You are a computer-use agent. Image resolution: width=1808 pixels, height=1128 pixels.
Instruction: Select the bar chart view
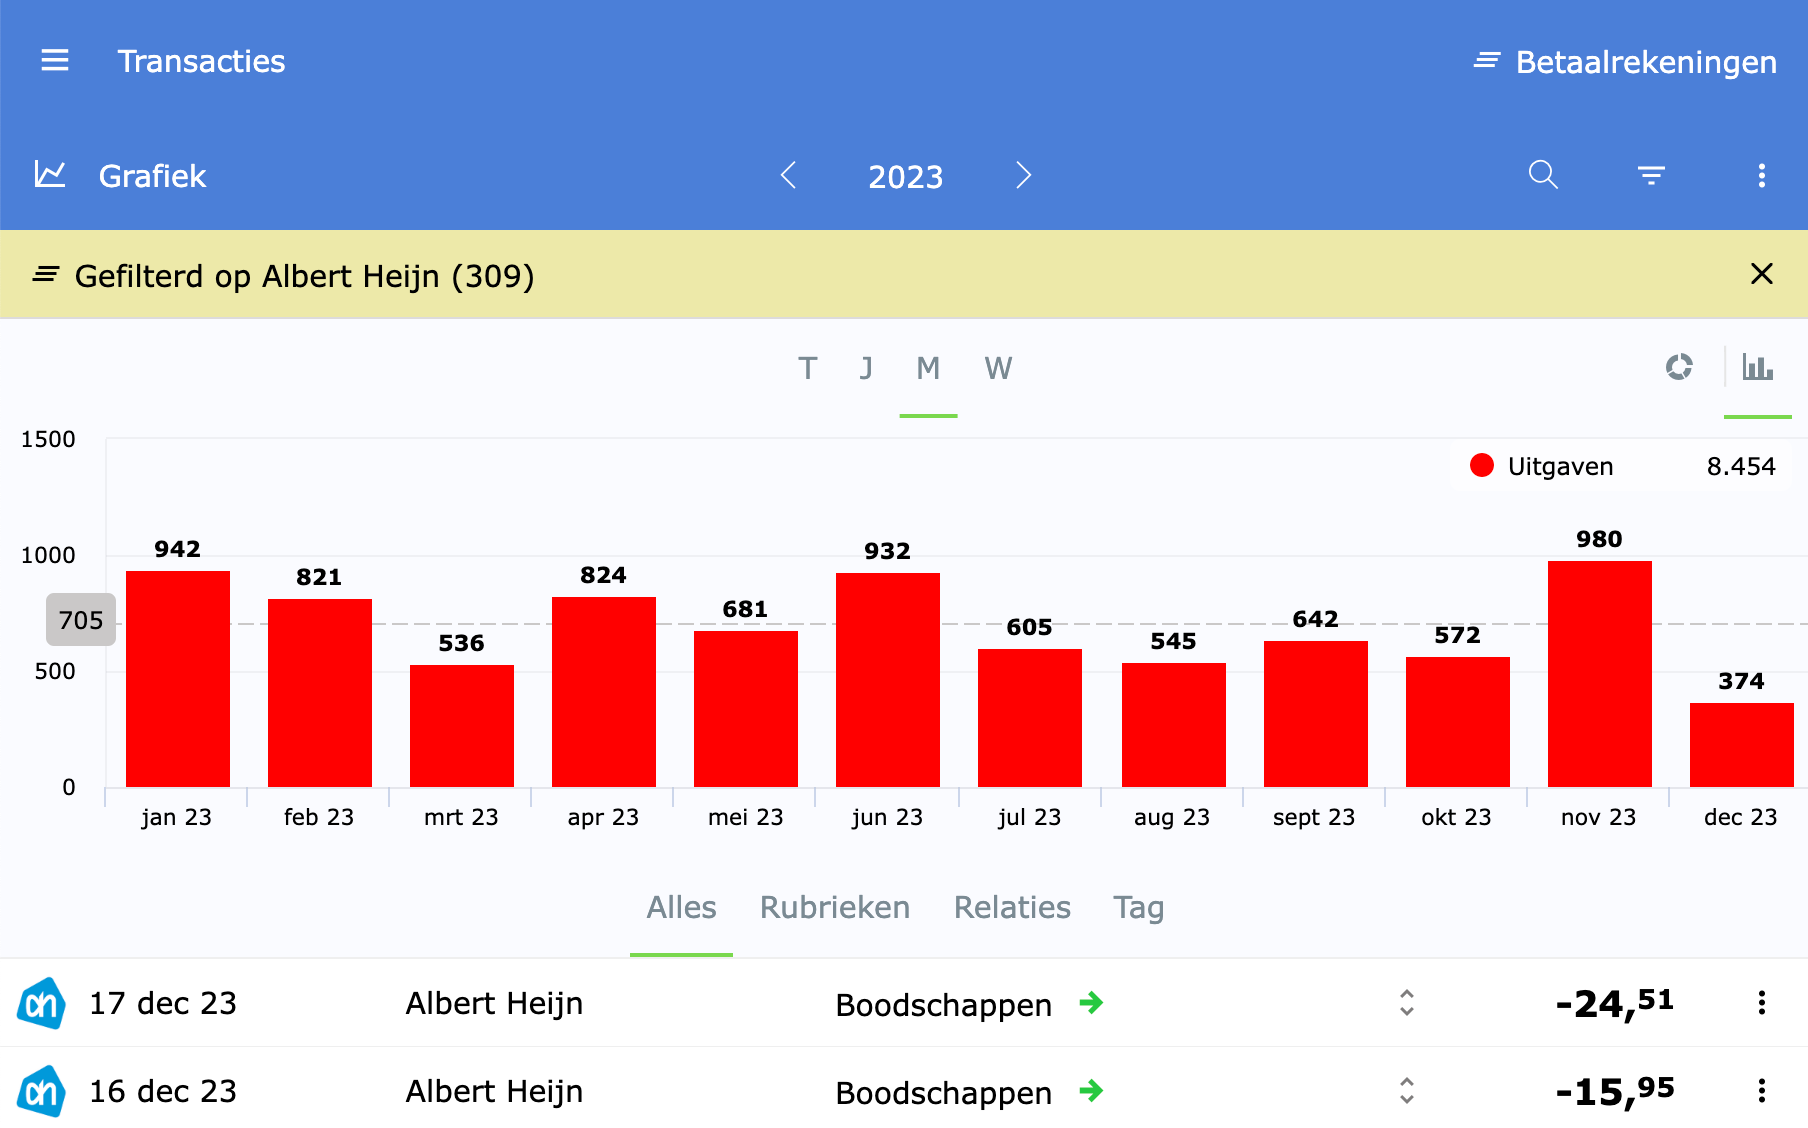(x=1757, y=367)
